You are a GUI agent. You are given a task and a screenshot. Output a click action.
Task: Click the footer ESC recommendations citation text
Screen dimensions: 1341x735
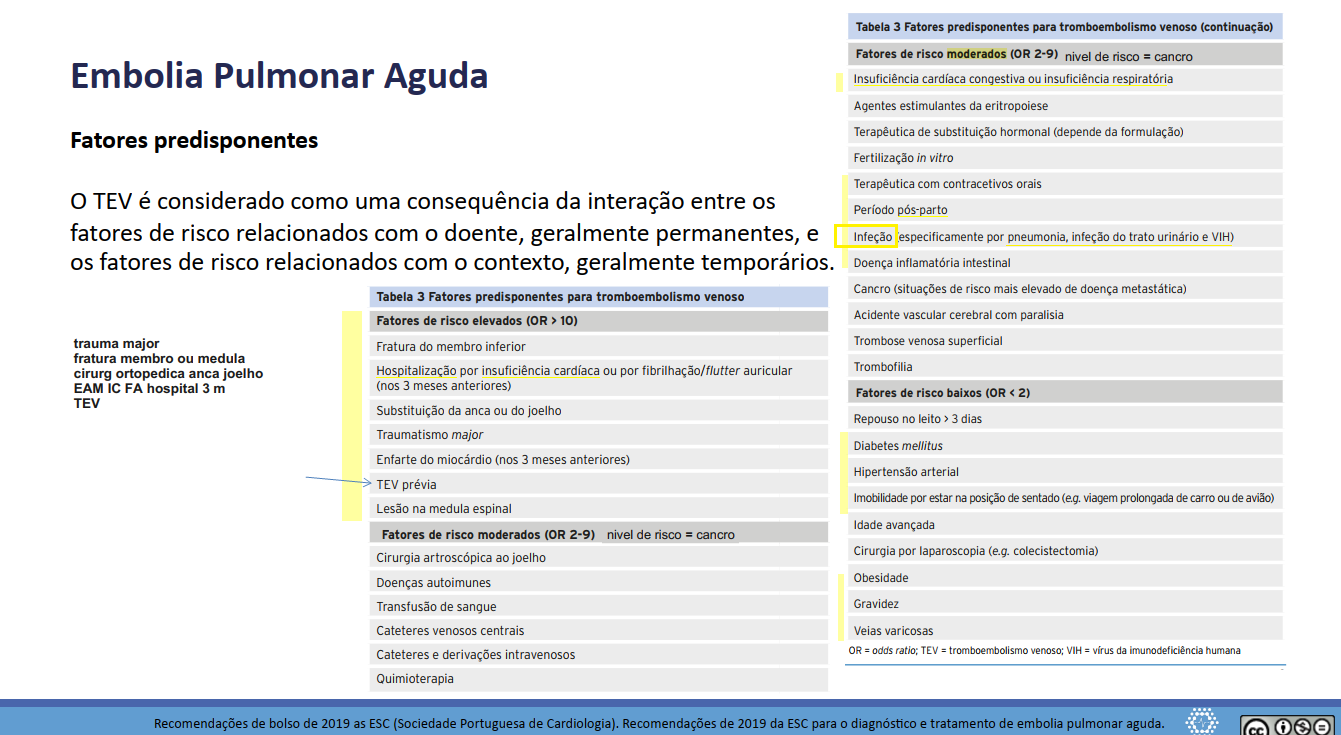coord(658,723)
